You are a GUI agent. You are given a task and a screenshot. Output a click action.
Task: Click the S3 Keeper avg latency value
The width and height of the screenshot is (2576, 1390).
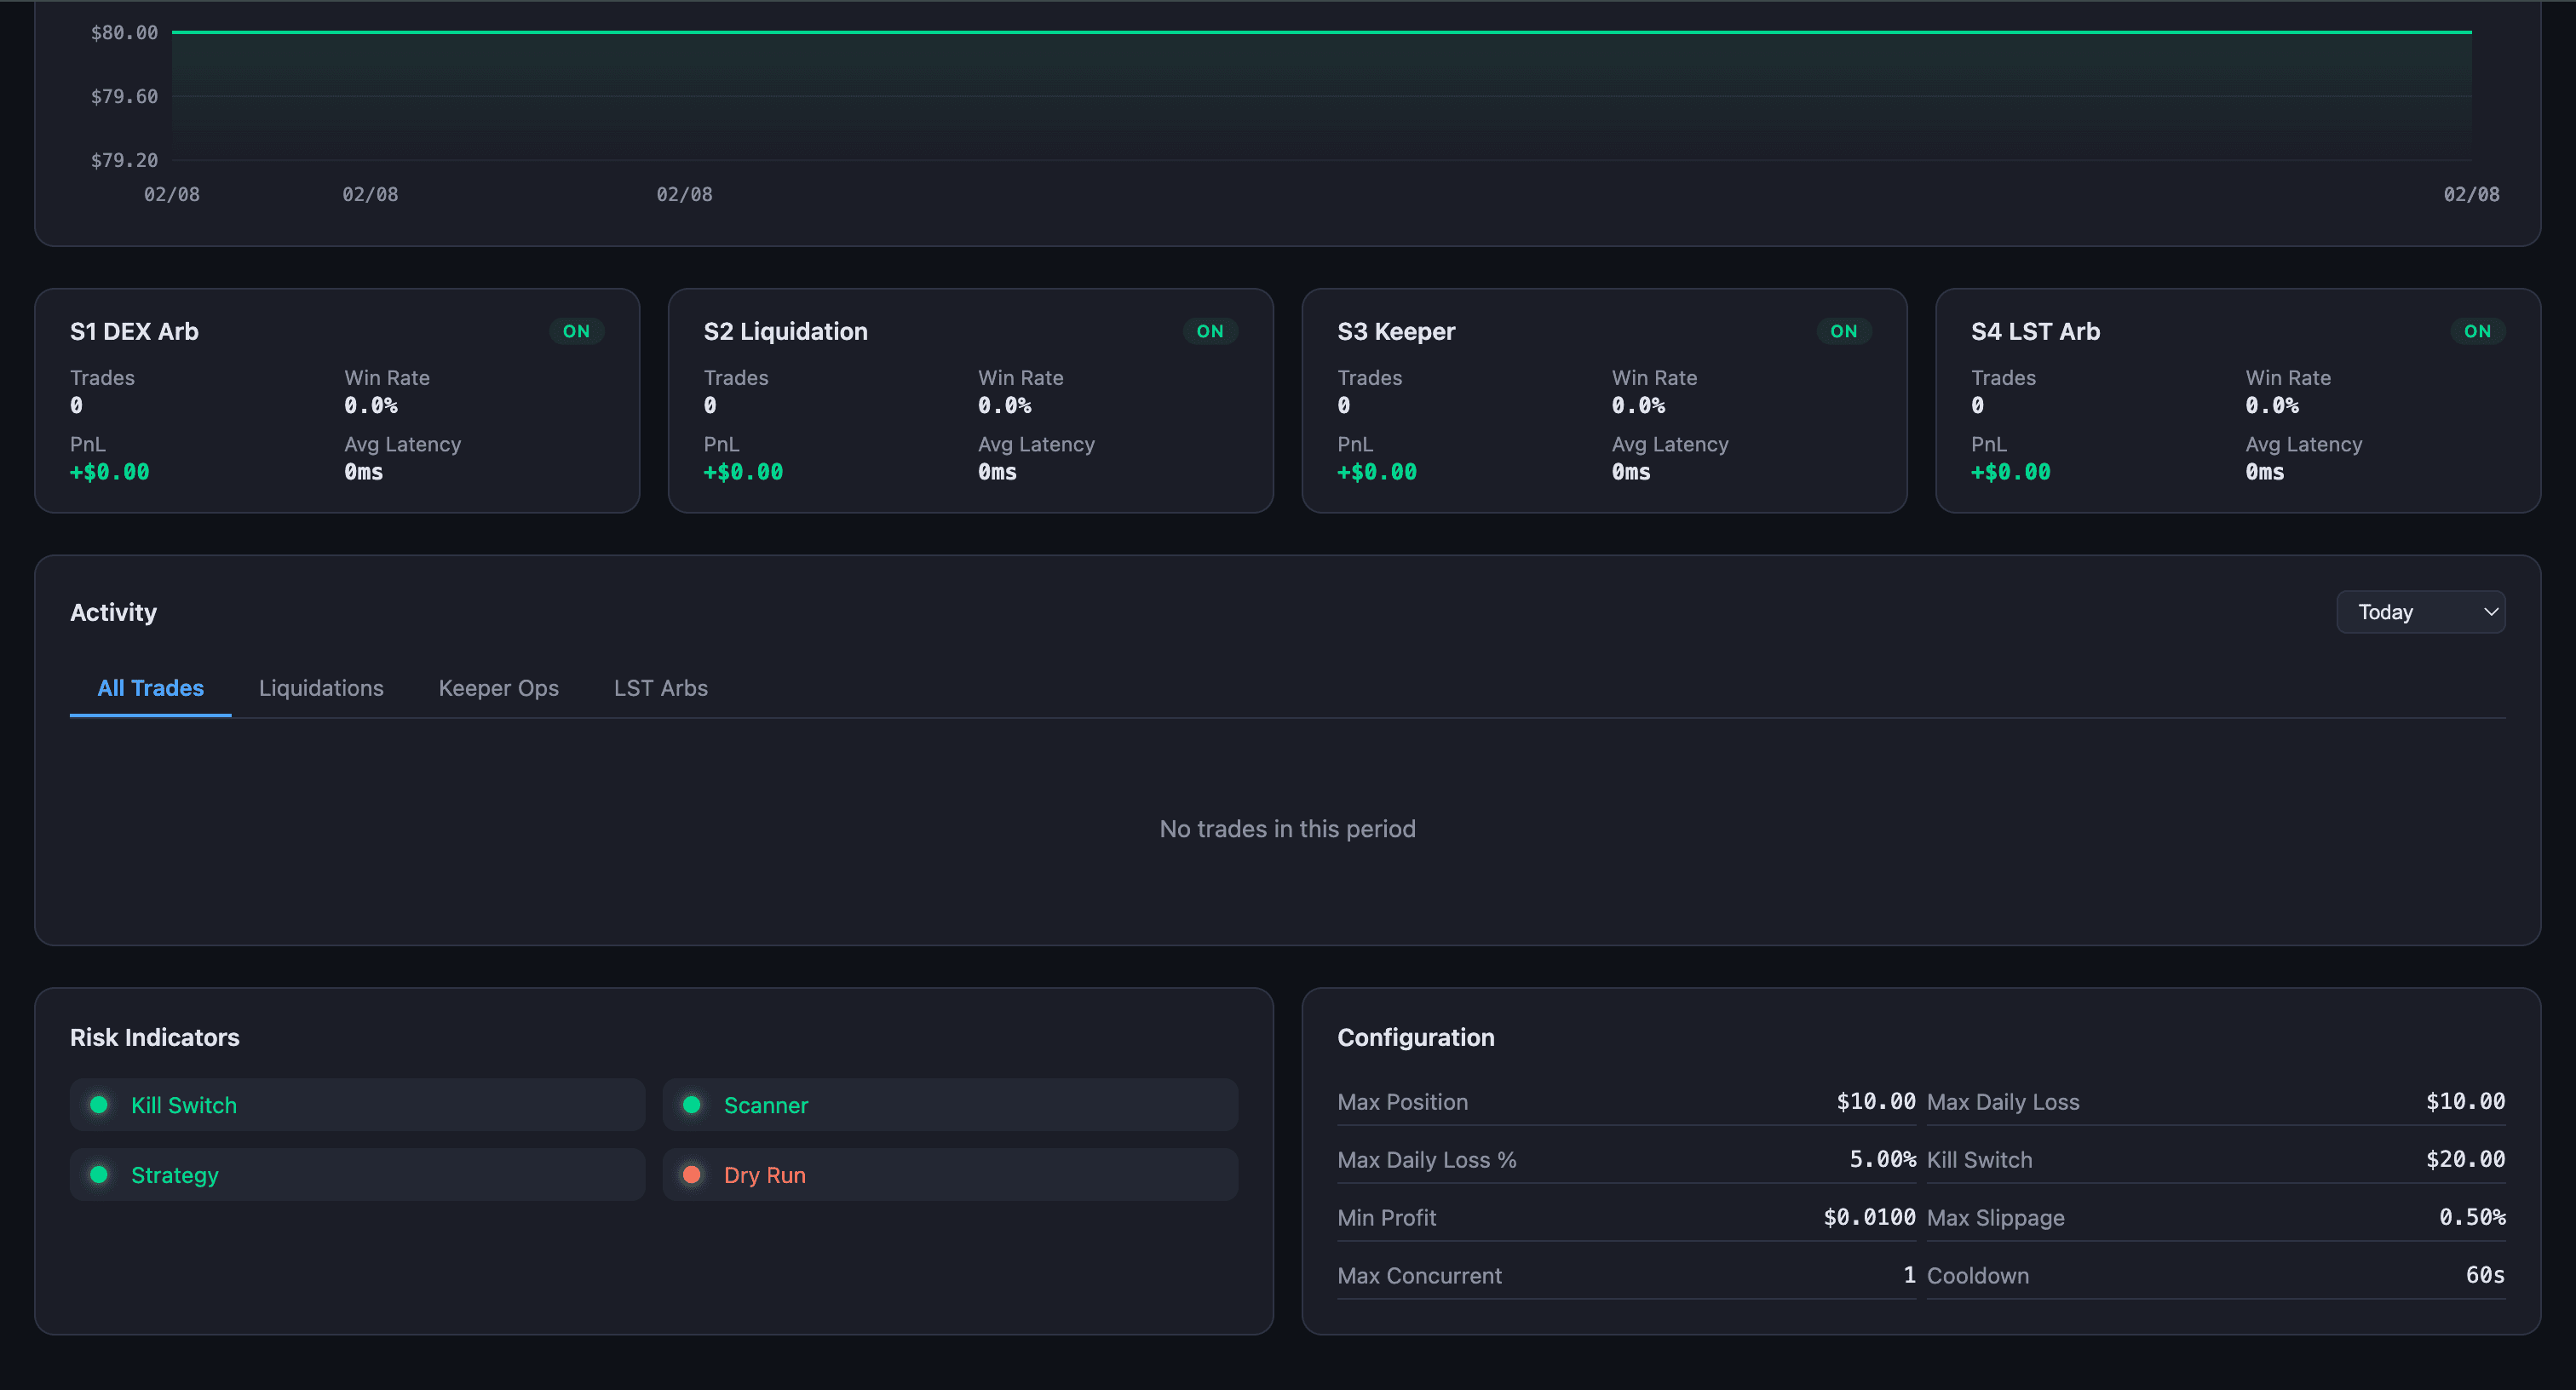(x=1631, y=472)
